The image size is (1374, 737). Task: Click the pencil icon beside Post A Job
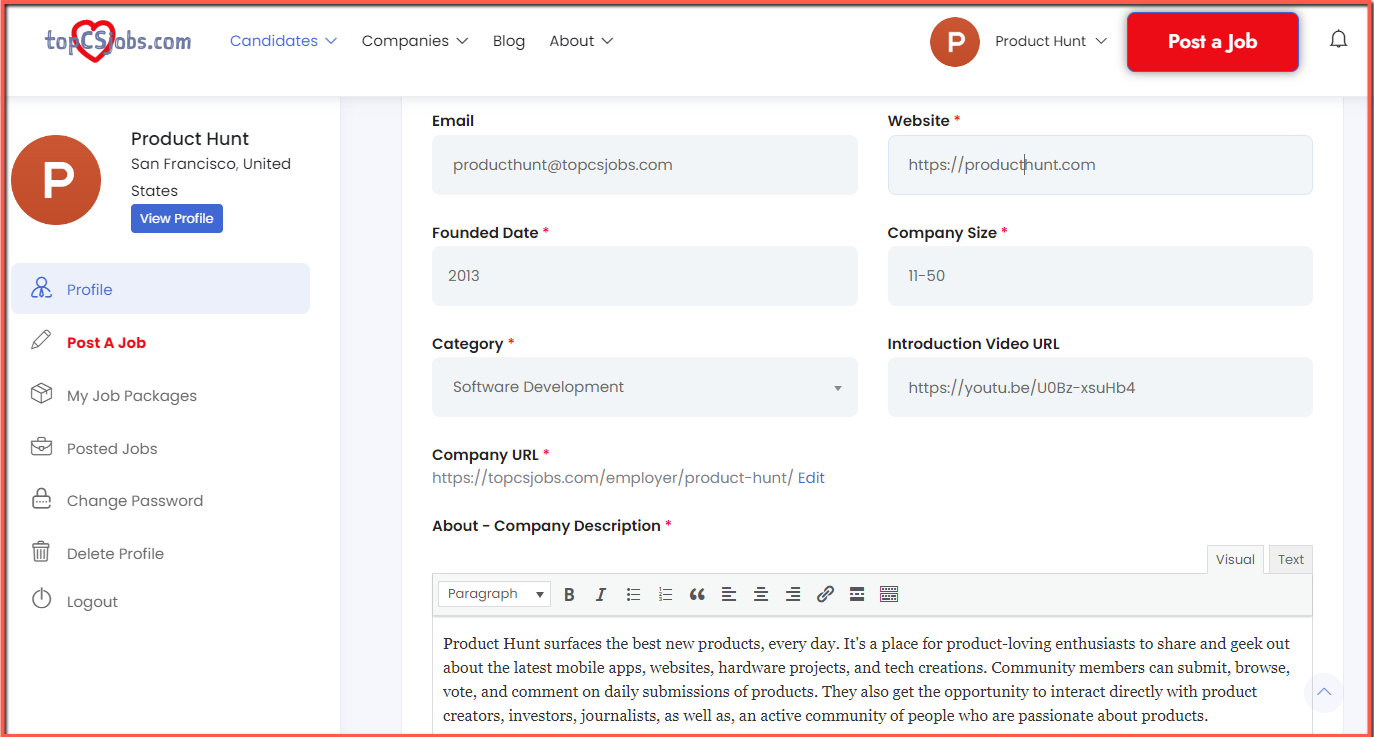pos(41,341)
